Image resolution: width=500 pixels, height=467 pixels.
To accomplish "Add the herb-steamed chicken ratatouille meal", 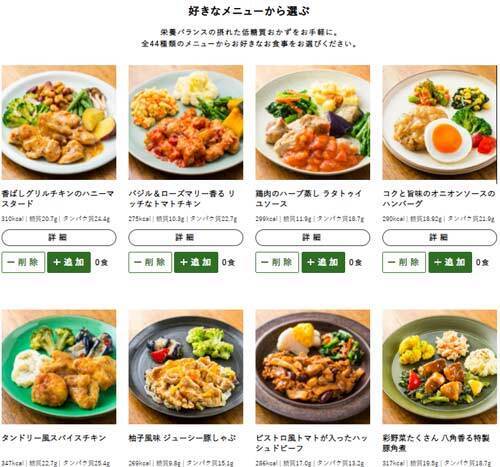I will click(323, 262).
